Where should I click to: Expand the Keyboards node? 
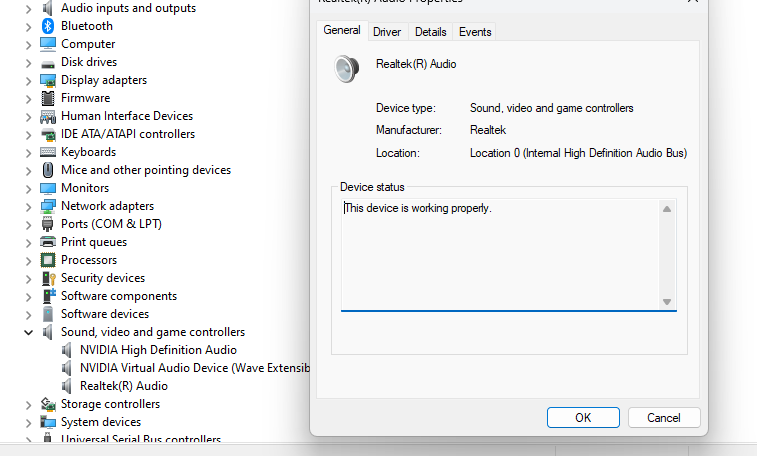(x=28, y=153)
